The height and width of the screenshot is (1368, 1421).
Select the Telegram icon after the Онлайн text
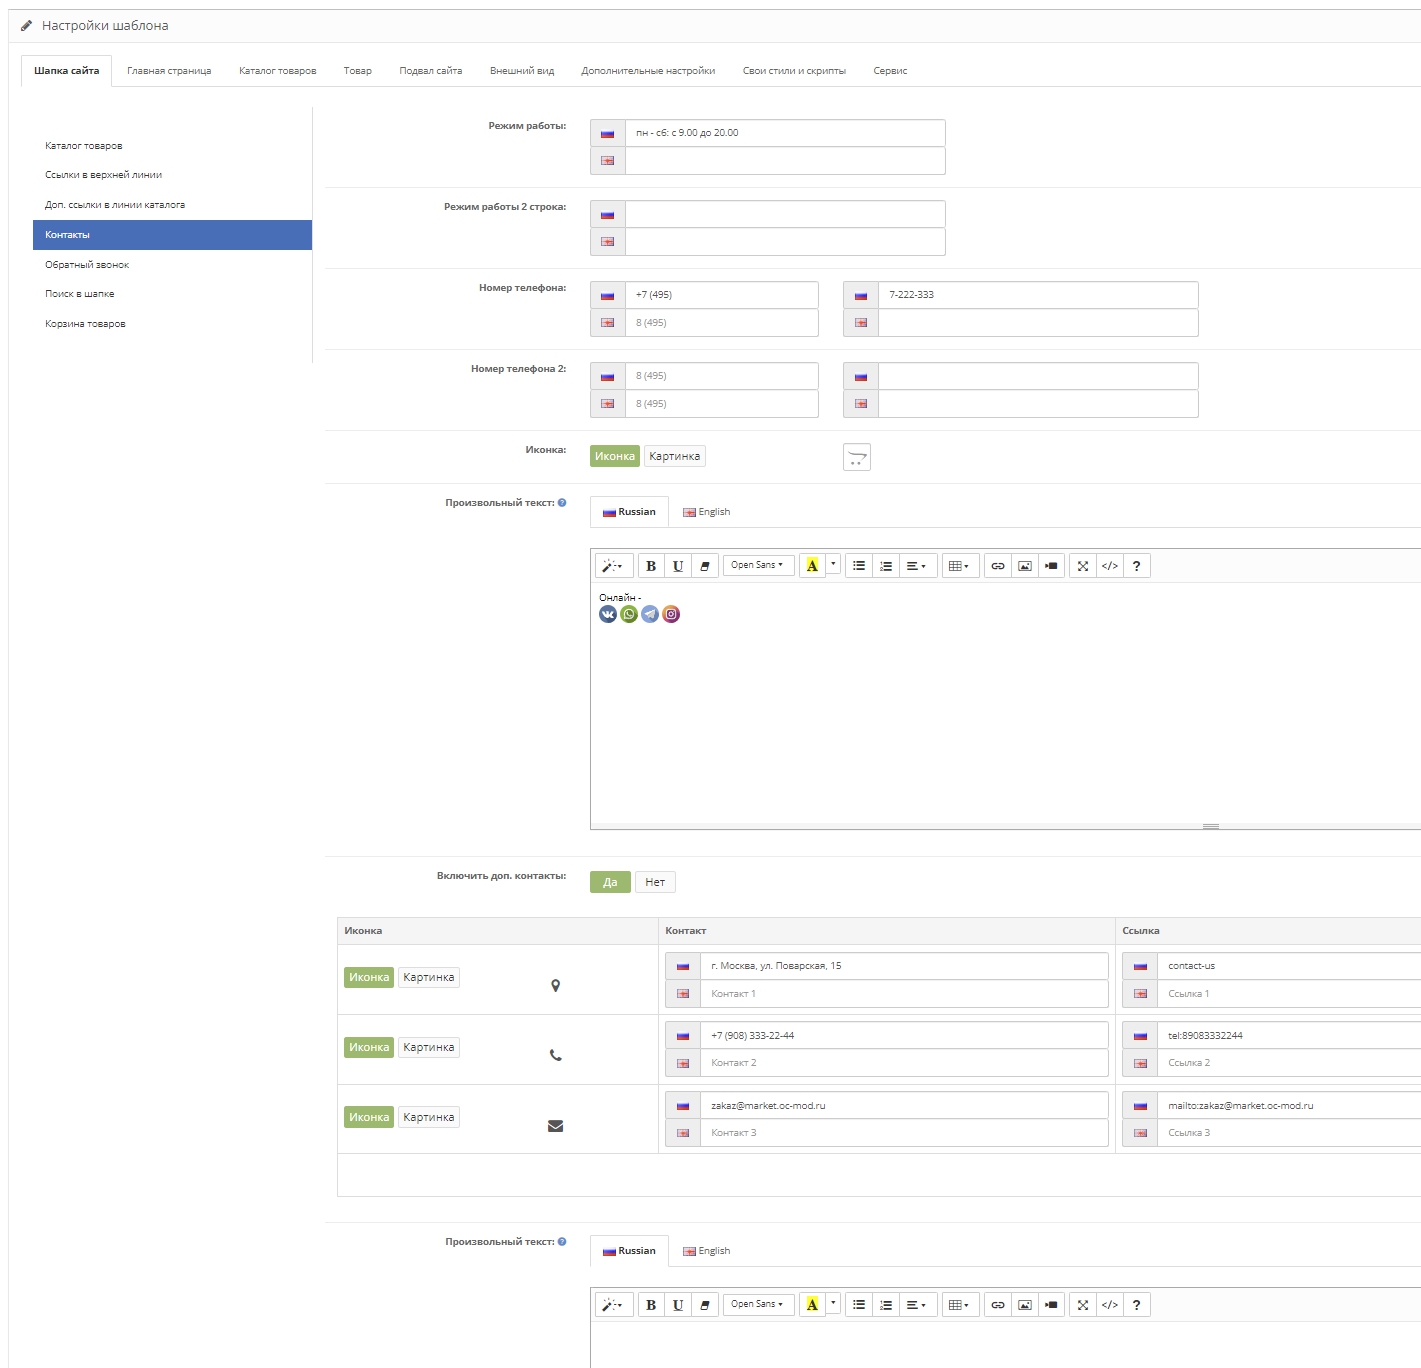pos(650,614)
